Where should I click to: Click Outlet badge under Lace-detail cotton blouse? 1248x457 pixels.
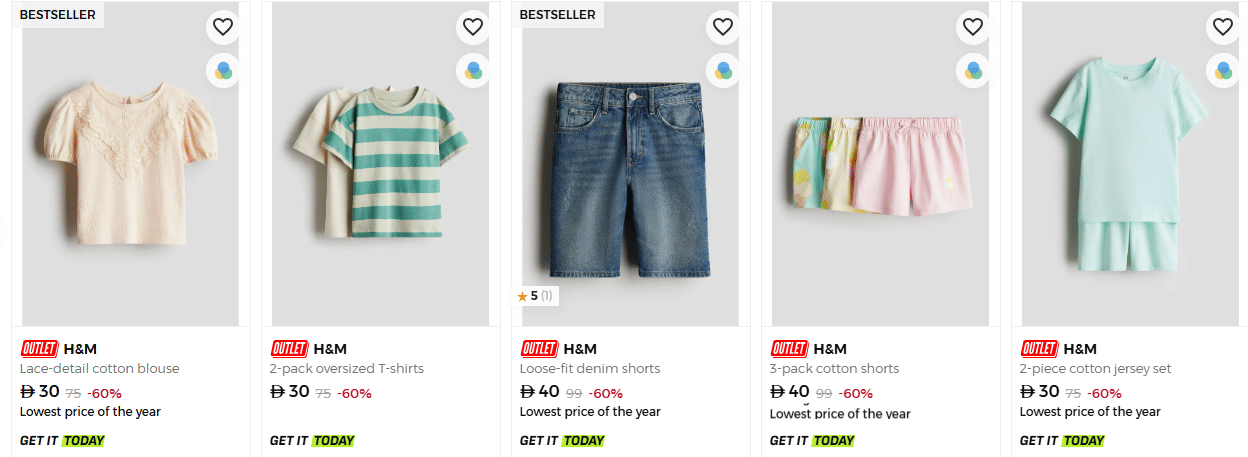pyautogui.click(x=39, y=349)
